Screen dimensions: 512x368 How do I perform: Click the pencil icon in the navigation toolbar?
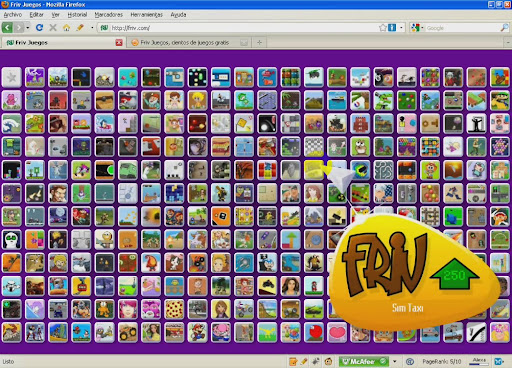(80, 28)
